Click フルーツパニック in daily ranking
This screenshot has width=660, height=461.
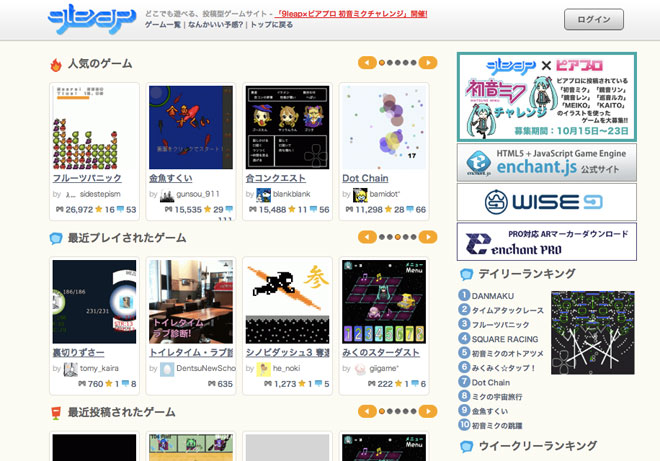click(500, 325)
